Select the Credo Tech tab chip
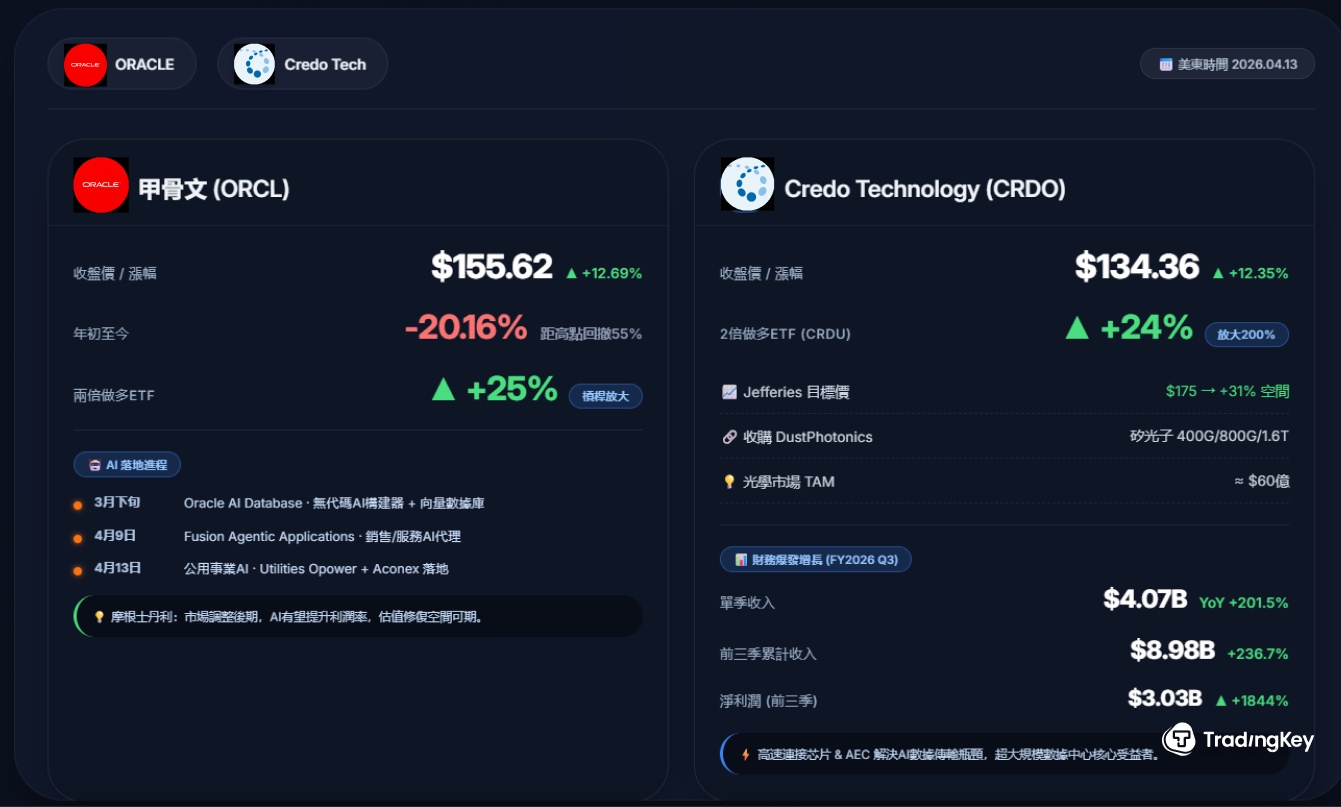Viewport: 1341px width, 807px height. [x=302, y=64]
